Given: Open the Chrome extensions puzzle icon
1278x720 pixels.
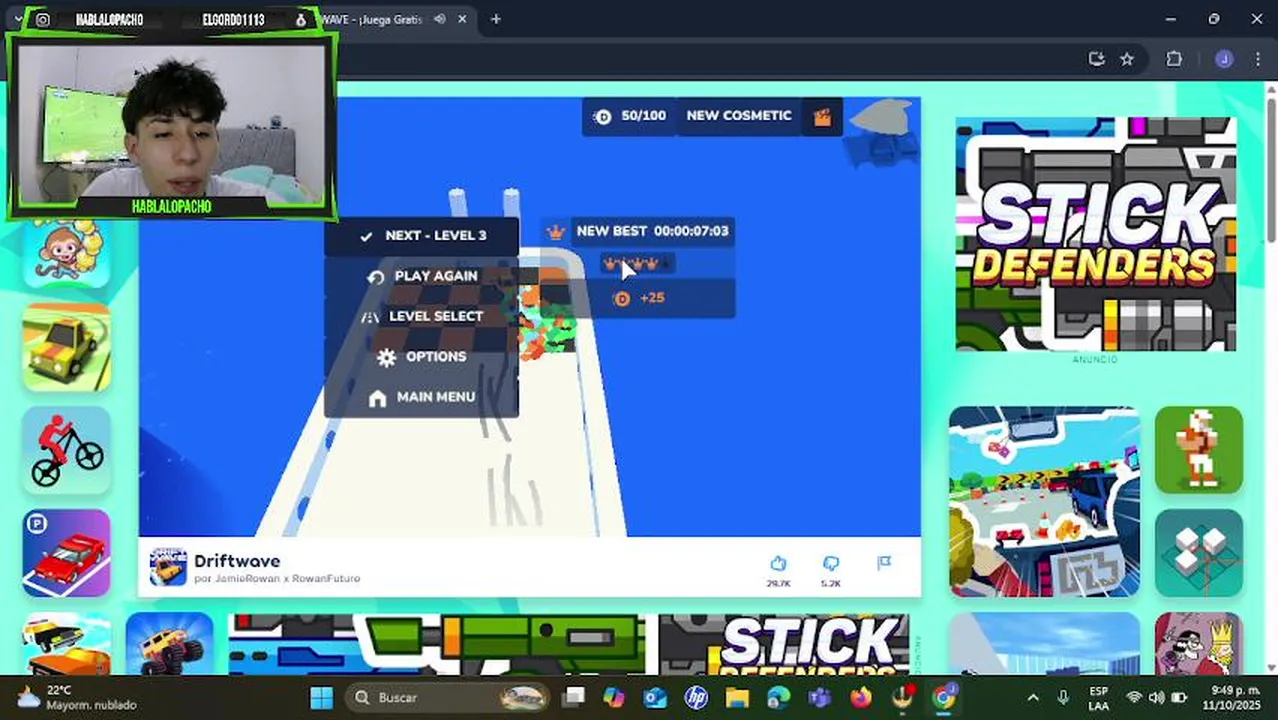Looking at the screenshot, I should [x=1174, y=59].
